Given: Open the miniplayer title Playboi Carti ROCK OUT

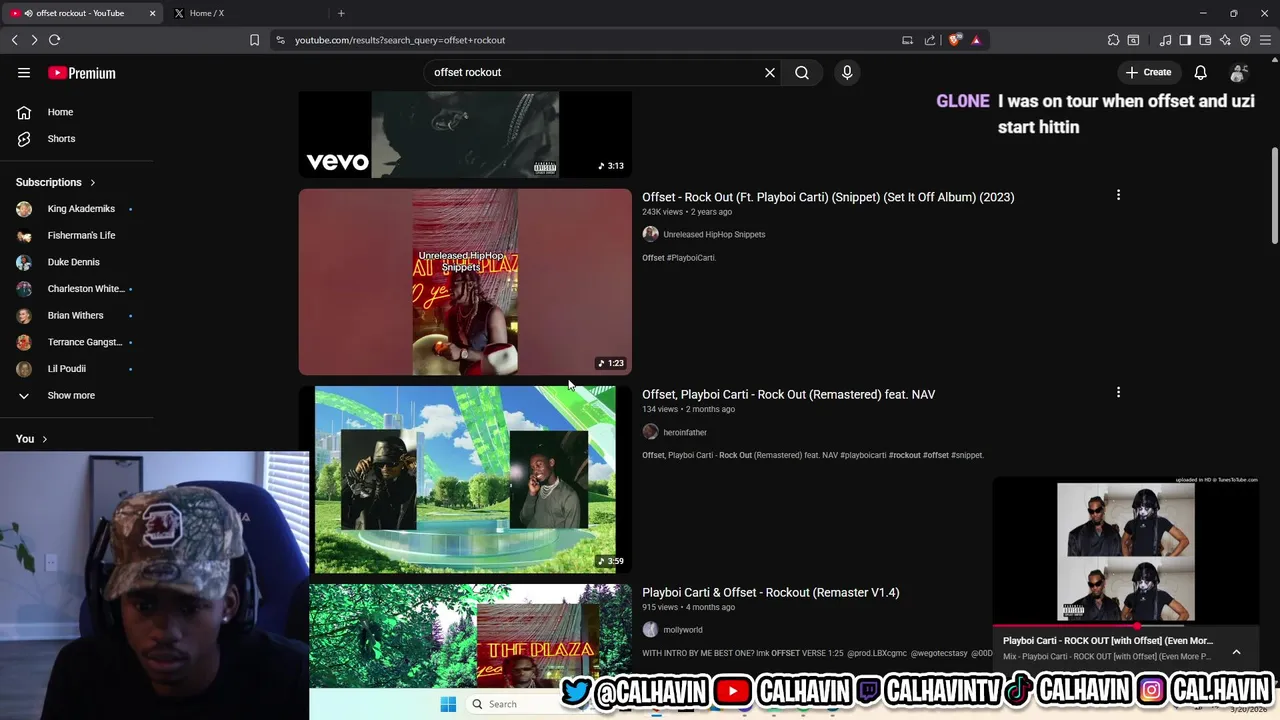Looking at the screenshot, I should point(1108,641).
